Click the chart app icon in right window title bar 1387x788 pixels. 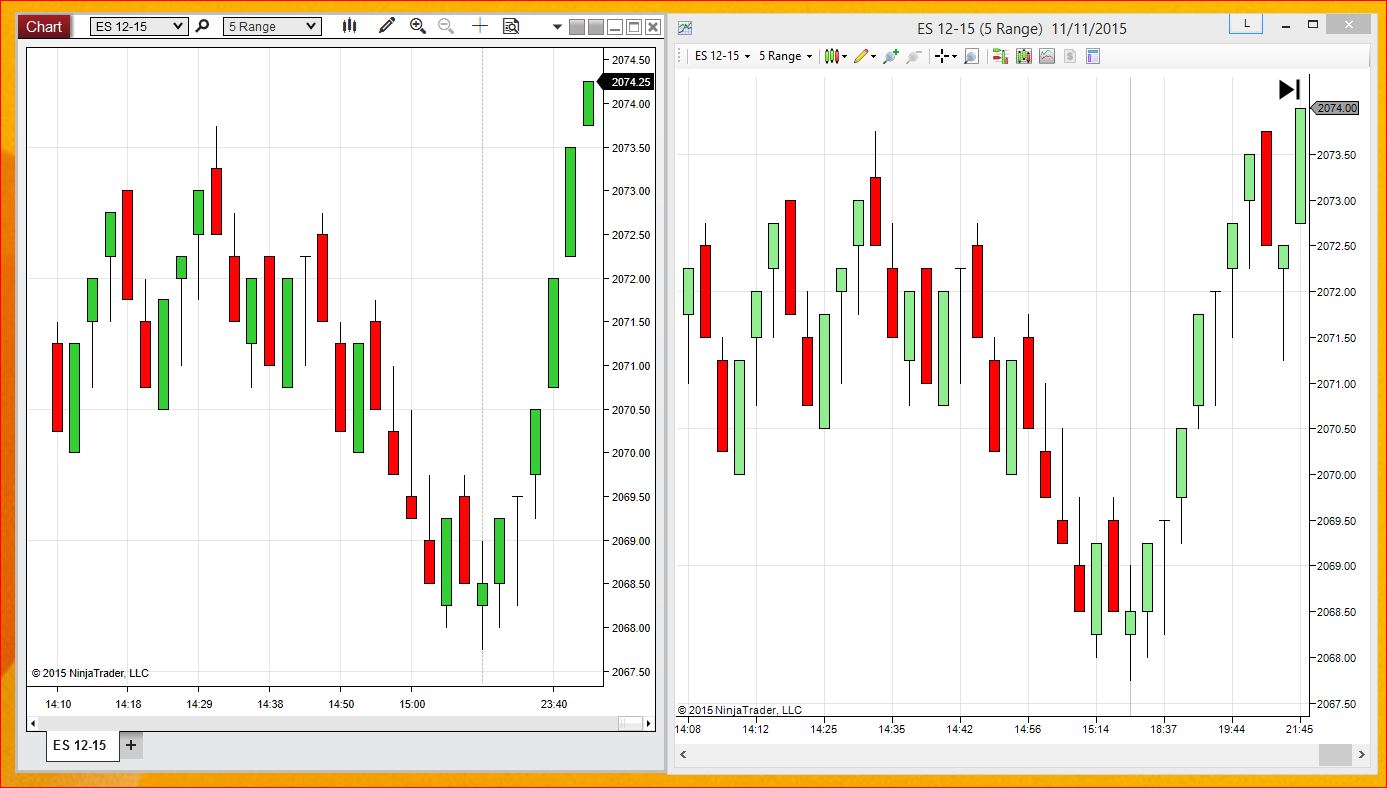point(685,28)
